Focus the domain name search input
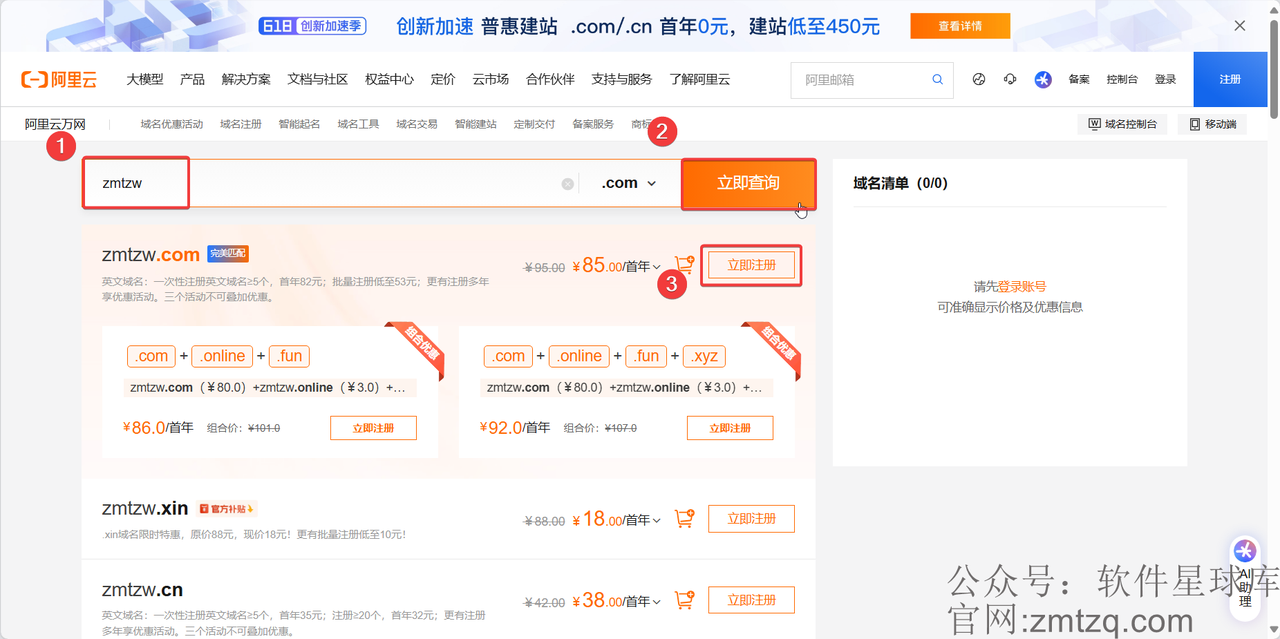The image size is (1280, 639). [330, 183]
